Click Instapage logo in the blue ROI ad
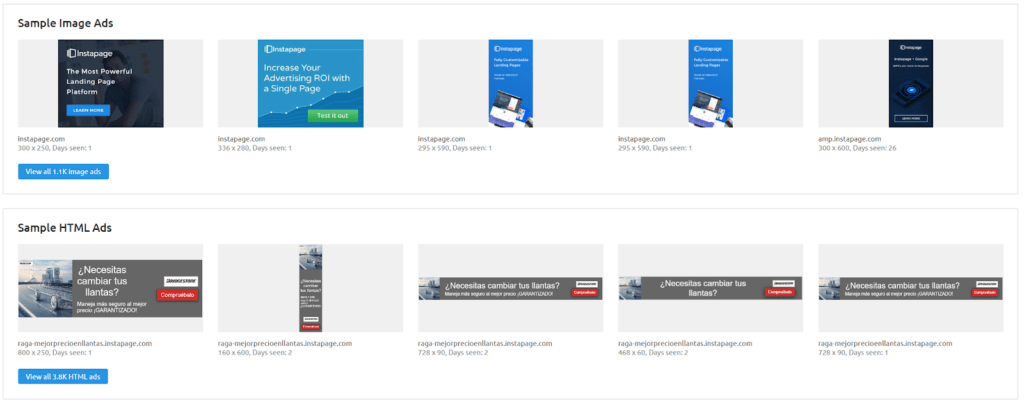 (x=283, y=49)
